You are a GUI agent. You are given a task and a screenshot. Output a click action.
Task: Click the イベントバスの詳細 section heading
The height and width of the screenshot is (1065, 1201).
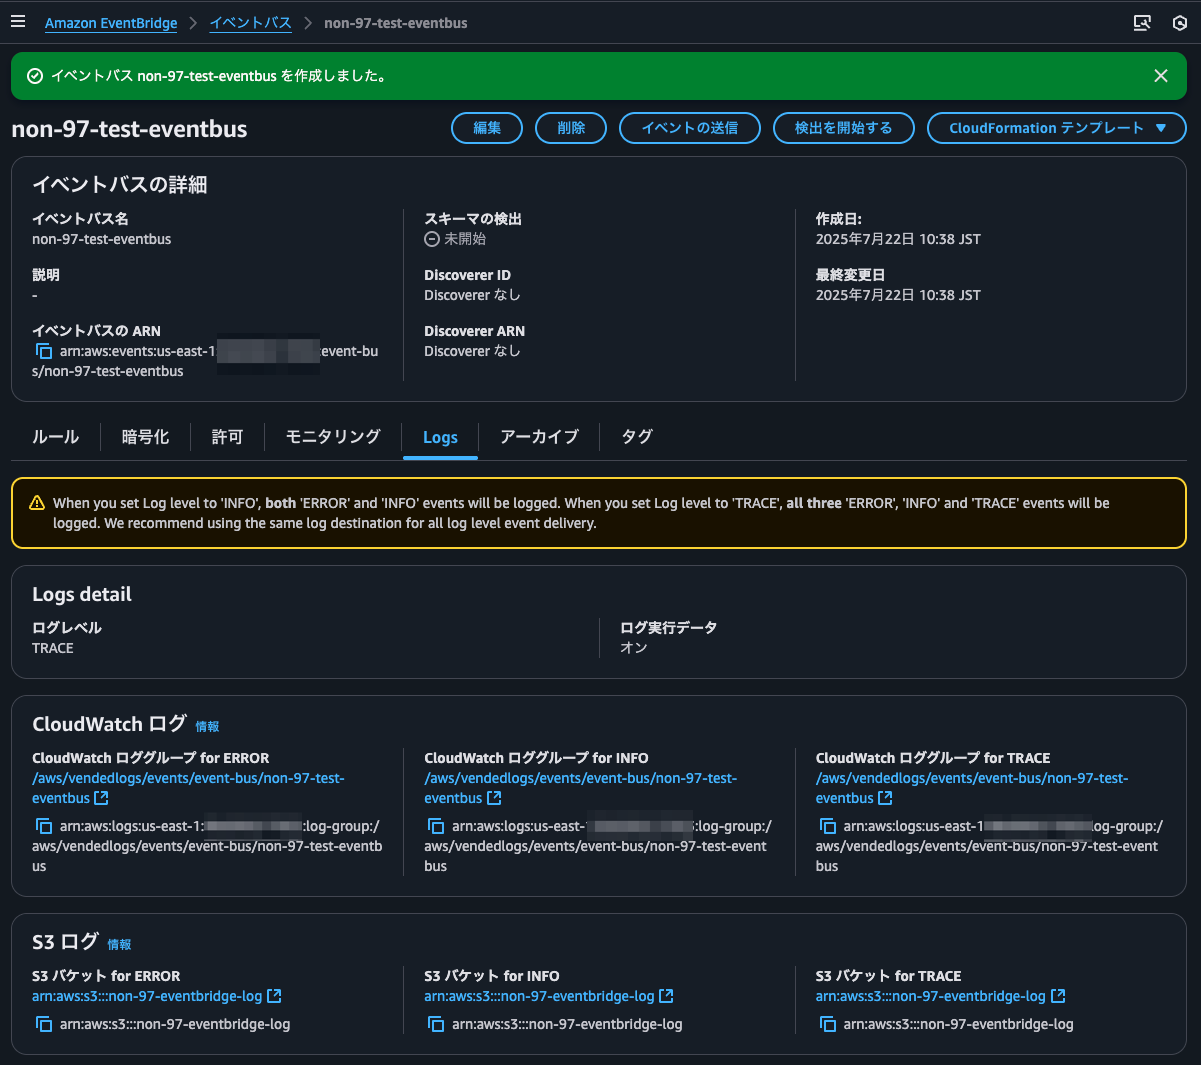(120, 184)
